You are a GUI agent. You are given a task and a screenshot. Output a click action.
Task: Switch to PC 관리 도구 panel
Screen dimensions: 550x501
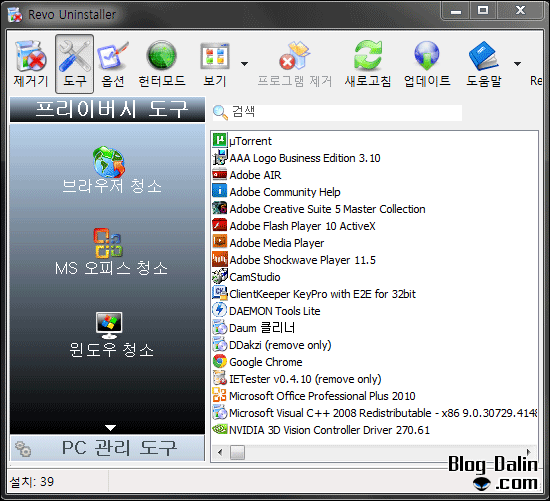coord(107,448)
